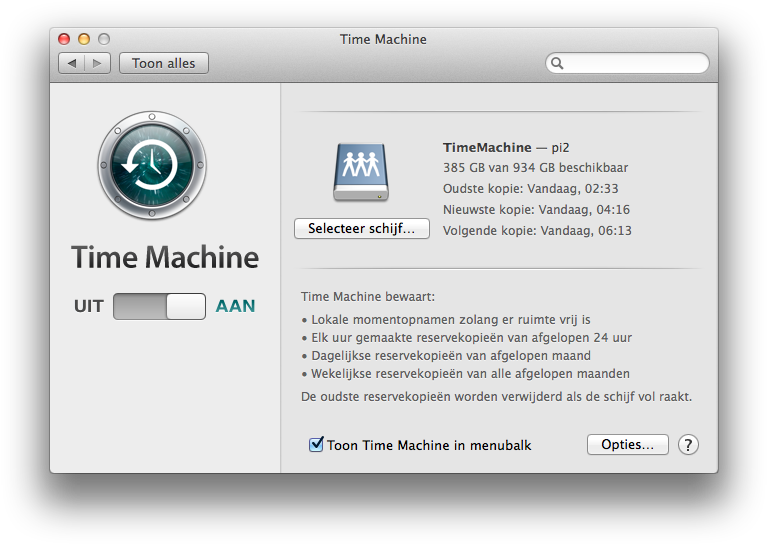Click the Lokale momentopnamen bullet line
Screen dimensions: 767x544
pyautogui.click(x=446, y=319)
